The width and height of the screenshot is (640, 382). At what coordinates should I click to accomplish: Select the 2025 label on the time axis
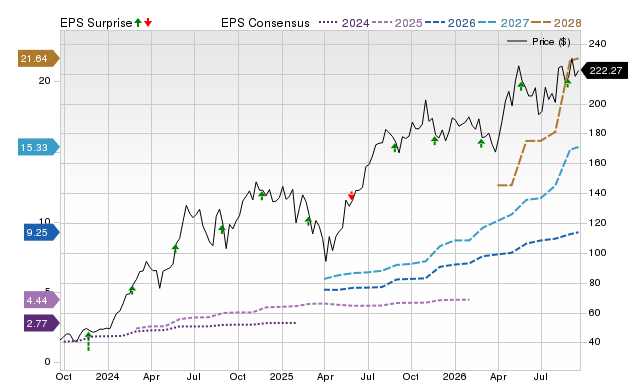(281, 376)
